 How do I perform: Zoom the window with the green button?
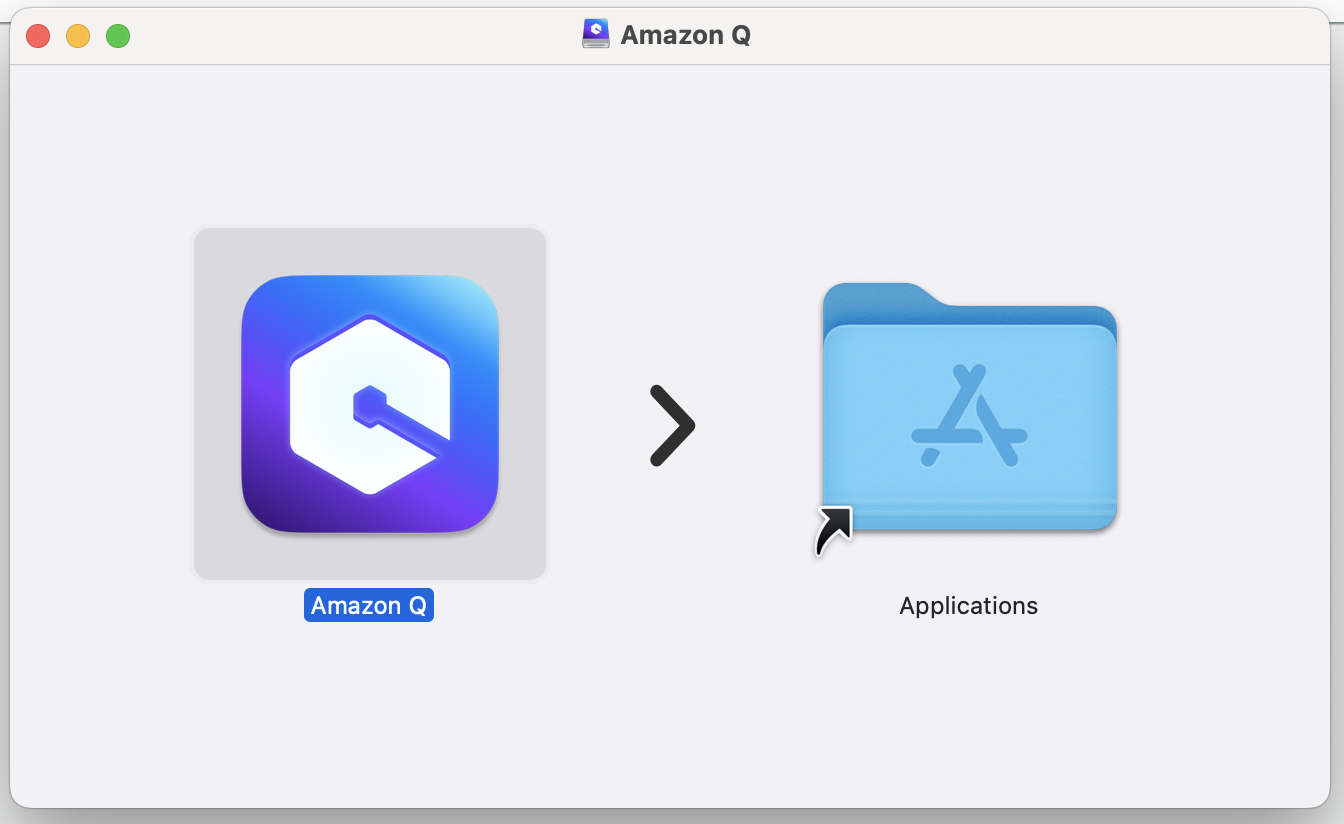pos(118,36)
